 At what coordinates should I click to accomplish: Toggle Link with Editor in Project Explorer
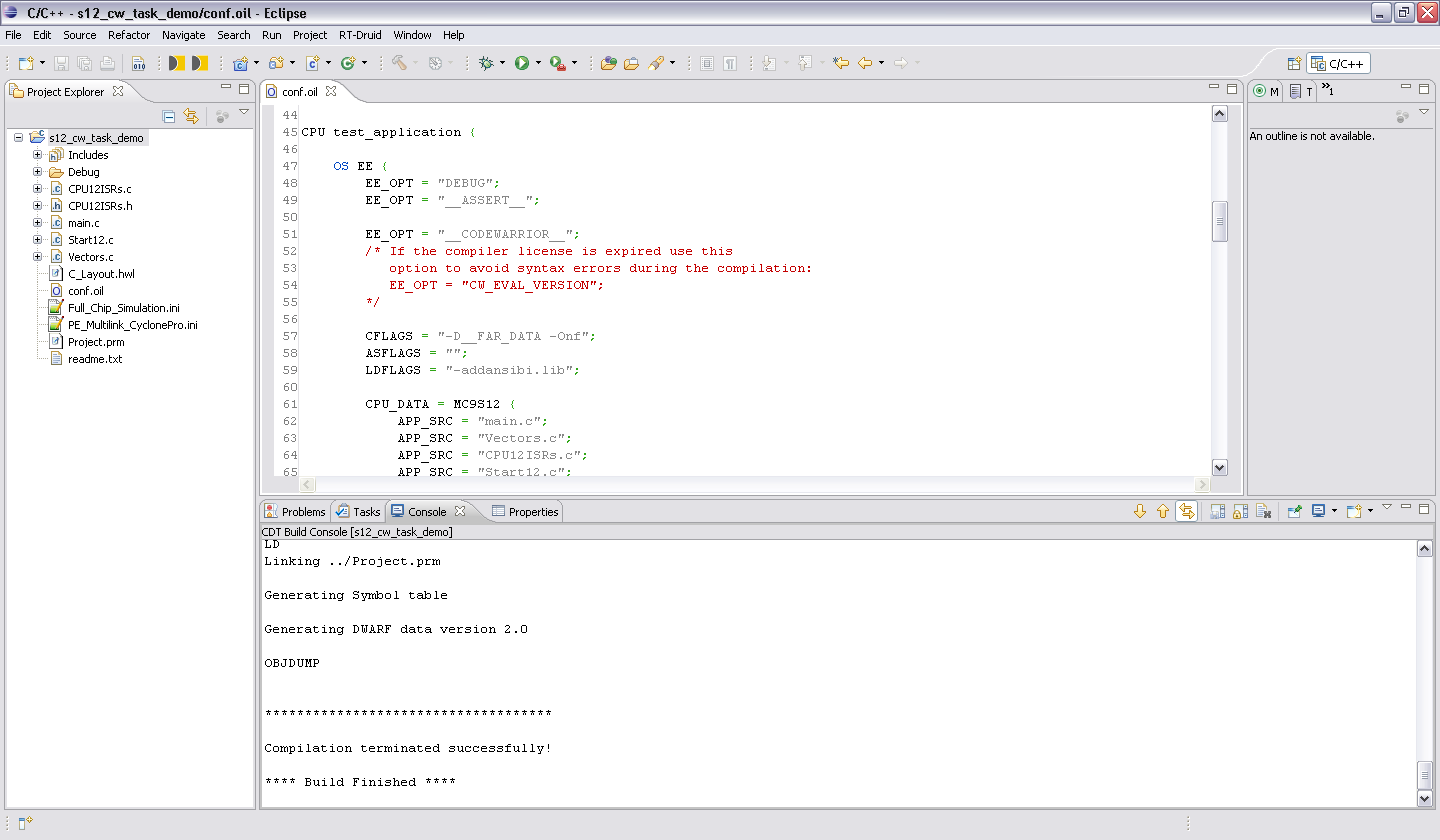(x=191, y=116)
